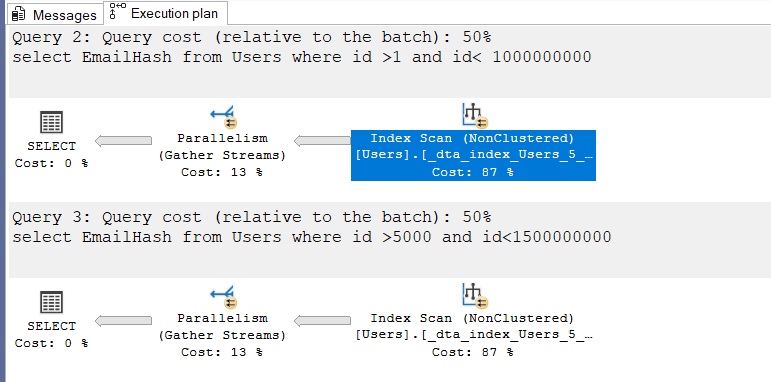Select Query 3 Parallelism Gather Streams icon
This screenshot has width=771, height=382.
(x=224, y=297)
